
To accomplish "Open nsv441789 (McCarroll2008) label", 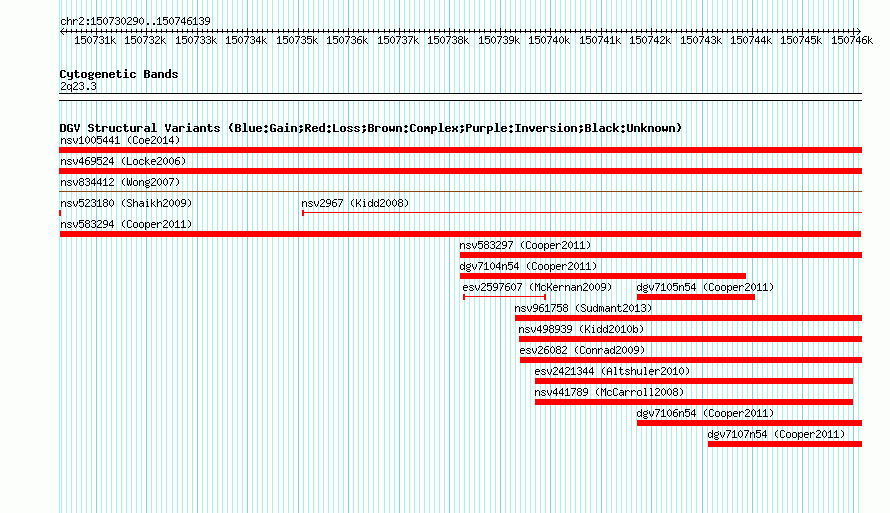I will 609,392.
